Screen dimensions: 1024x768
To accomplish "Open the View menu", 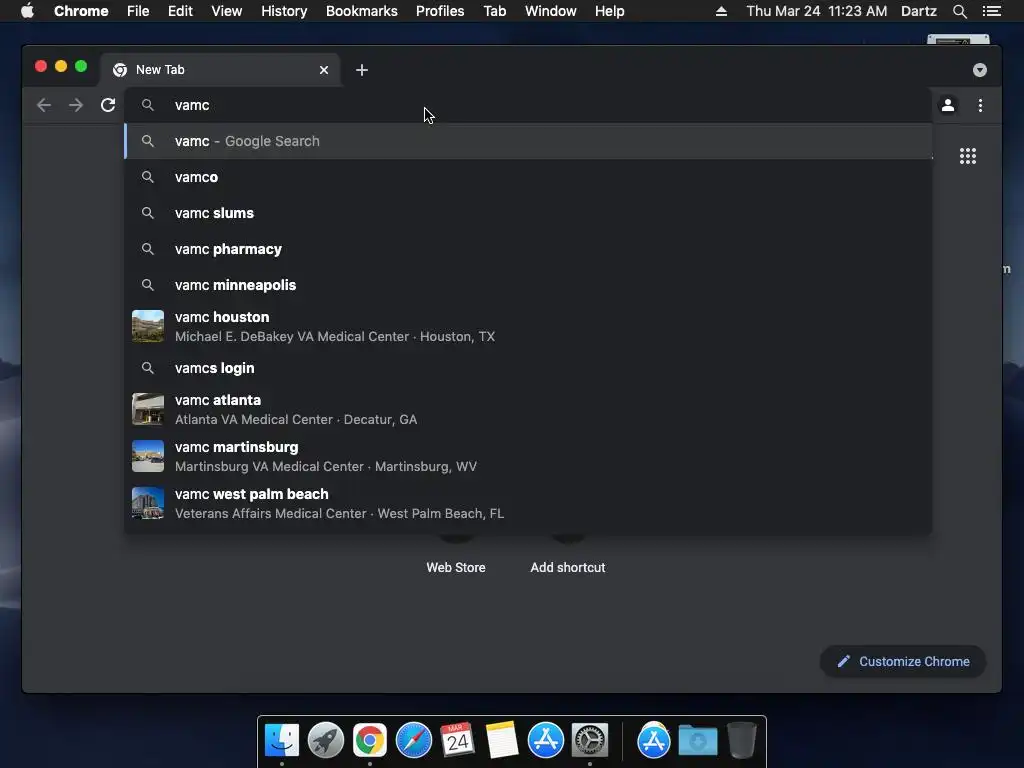I will 227,11.
